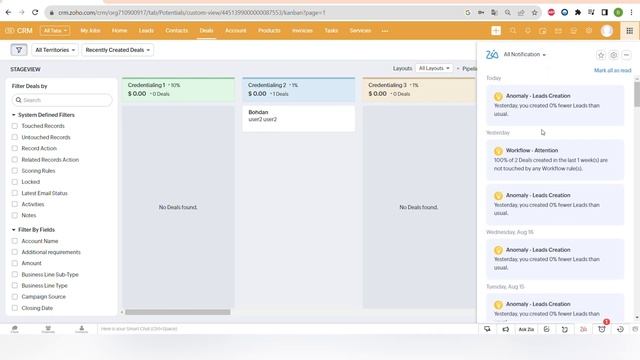Open browser extensions puzzle icon

(x=578, y=13)
